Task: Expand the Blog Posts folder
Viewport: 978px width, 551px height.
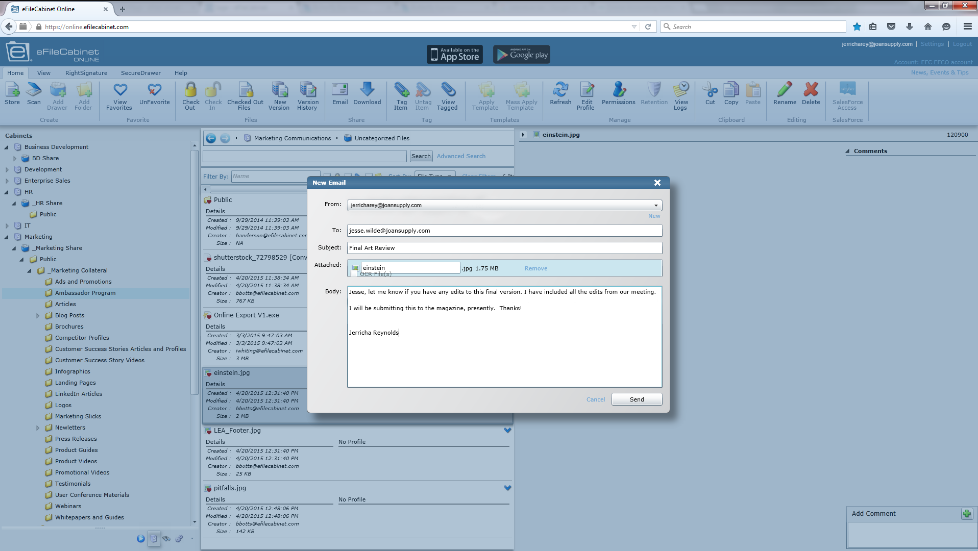Action: pos(38,315)
